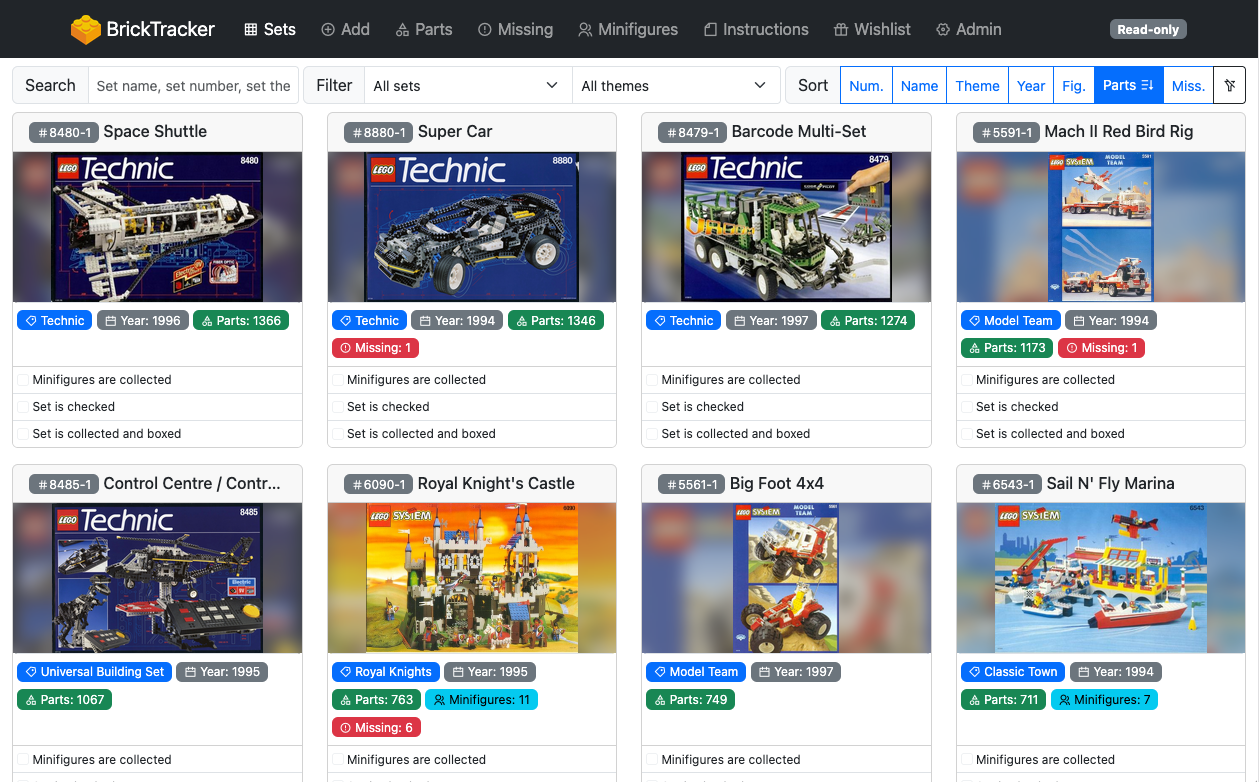Check 'Set is collected and boxed' for Barcode Multi-Set
The image size is (1259, 782).
(652, 434)
